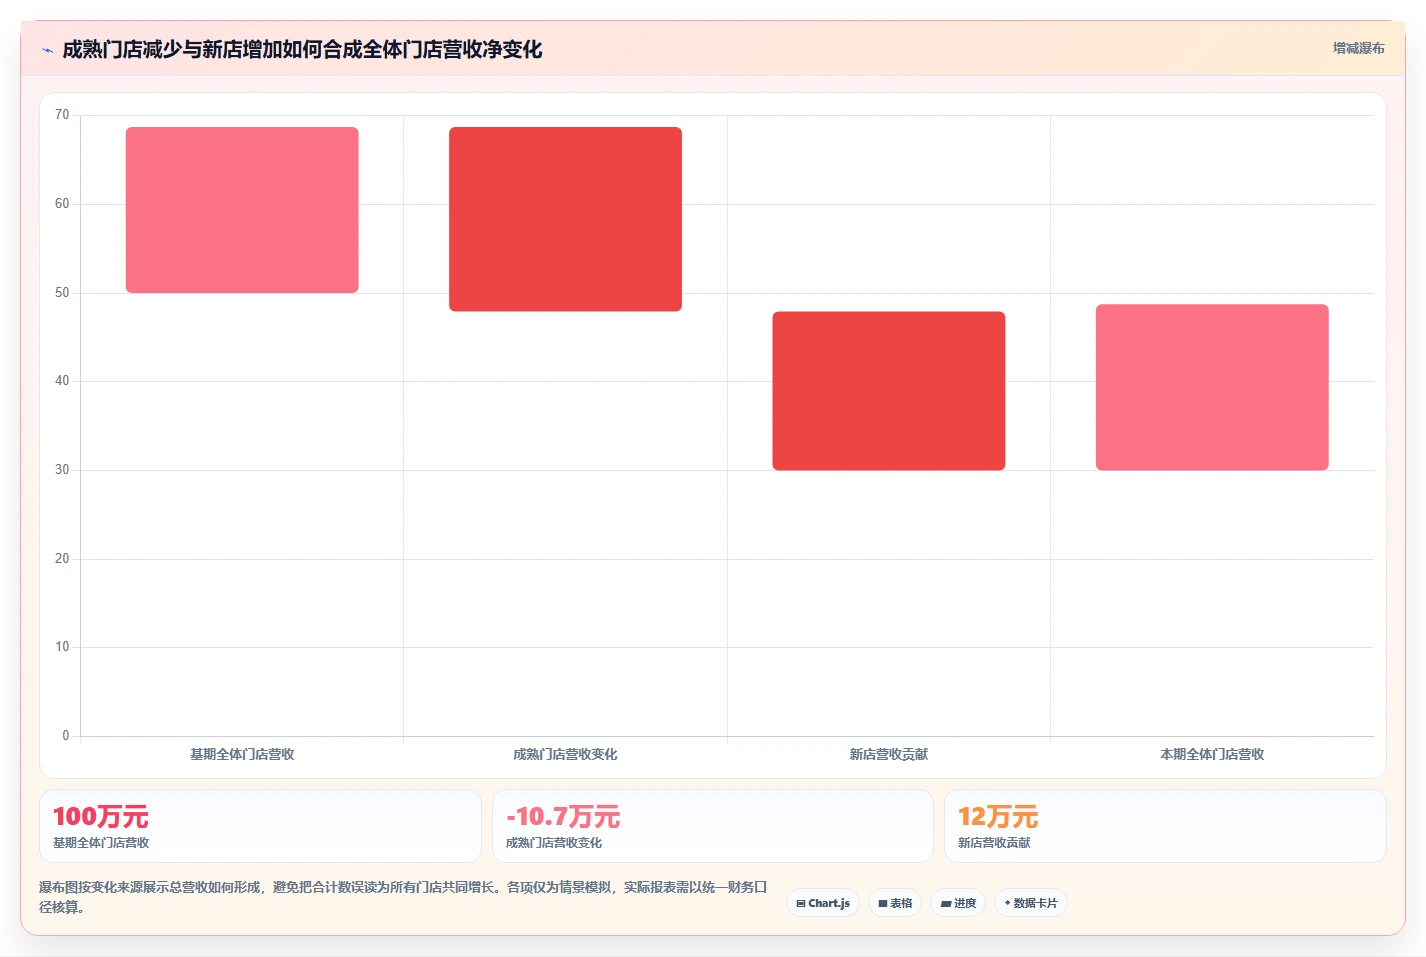Click the footnote text starting 瀑布图按变化来源

point(403,897)
